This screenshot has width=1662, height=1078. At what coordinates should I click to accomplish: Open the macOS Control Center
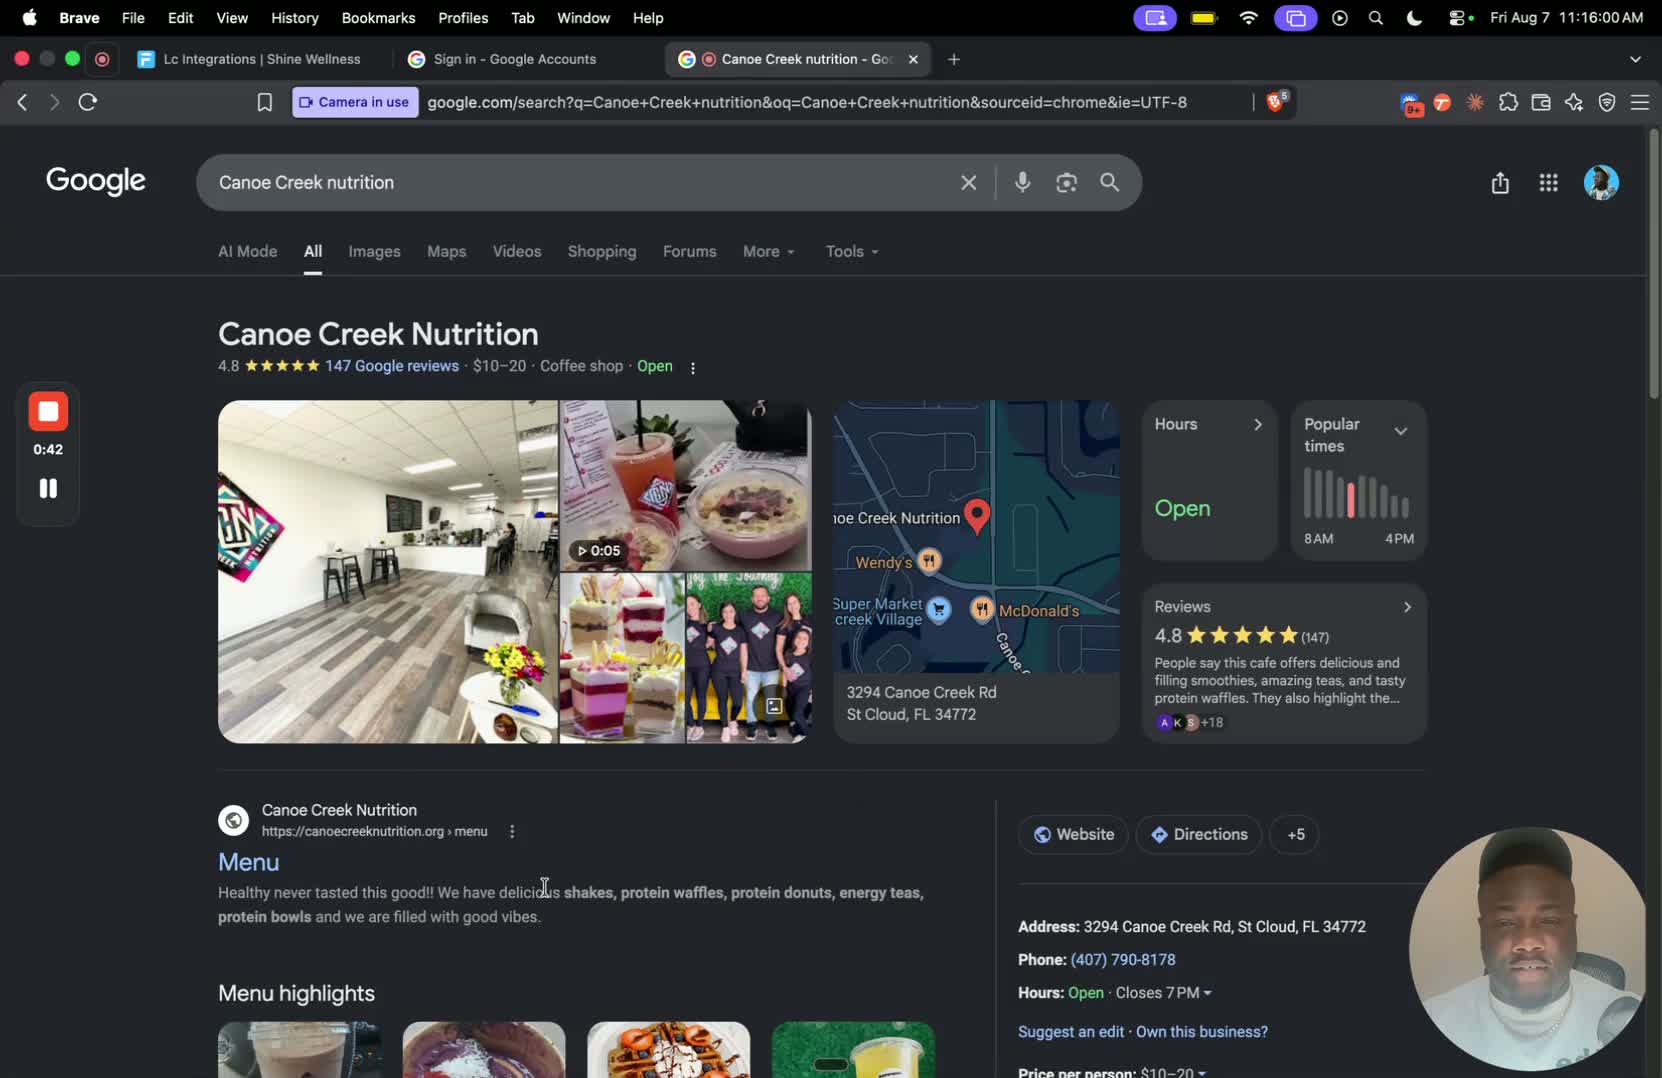coord(1458,18)
